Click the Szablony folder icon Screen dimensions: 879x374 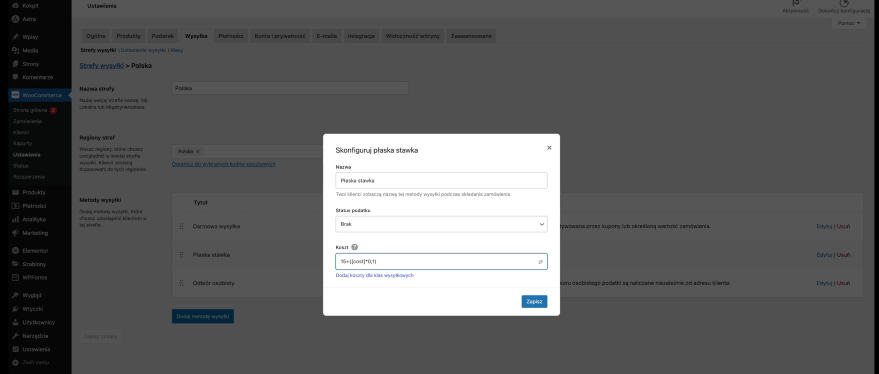tap(16, 264)
